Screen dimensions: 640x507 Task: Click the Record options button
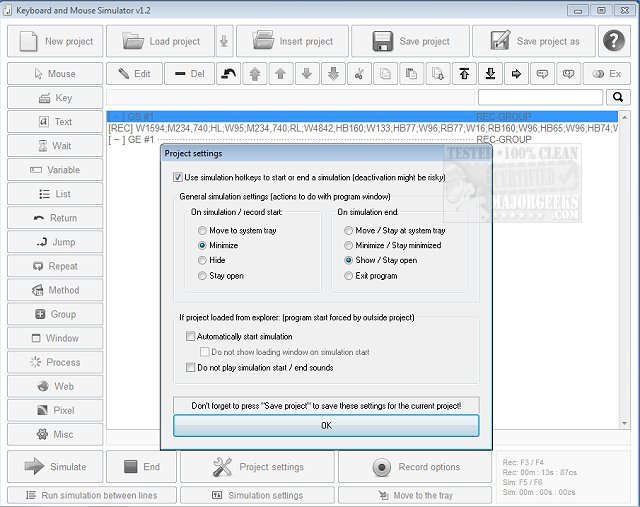coord(417,467)
